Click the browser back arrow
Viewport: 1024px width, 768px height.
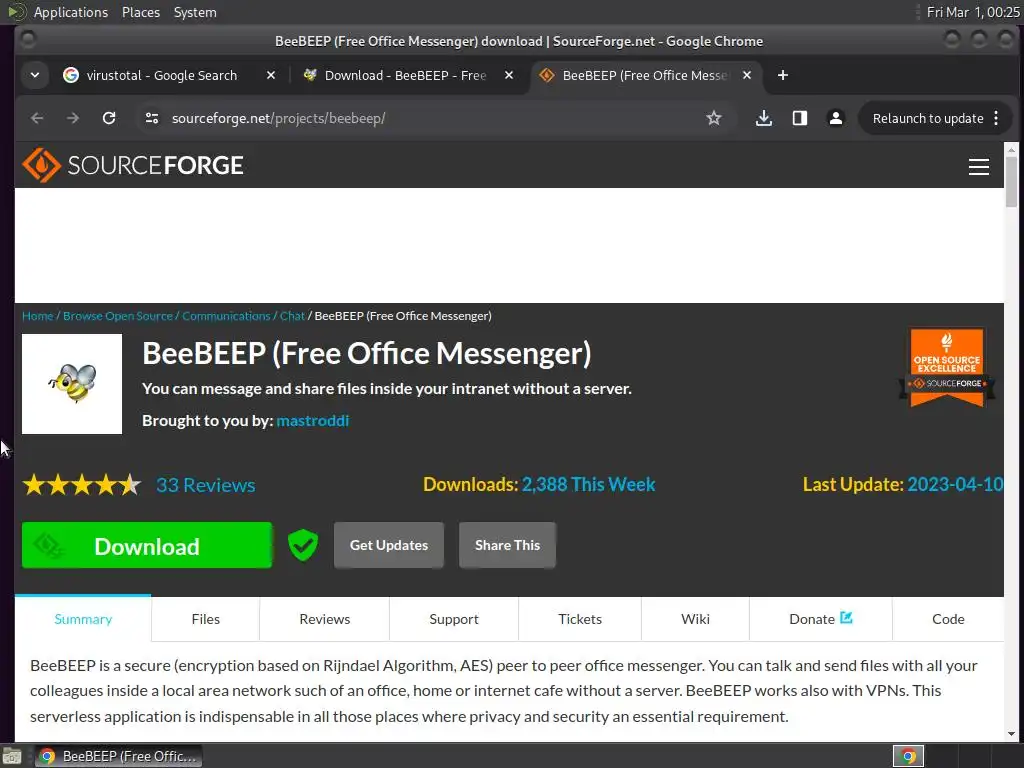tap(37, 118)
